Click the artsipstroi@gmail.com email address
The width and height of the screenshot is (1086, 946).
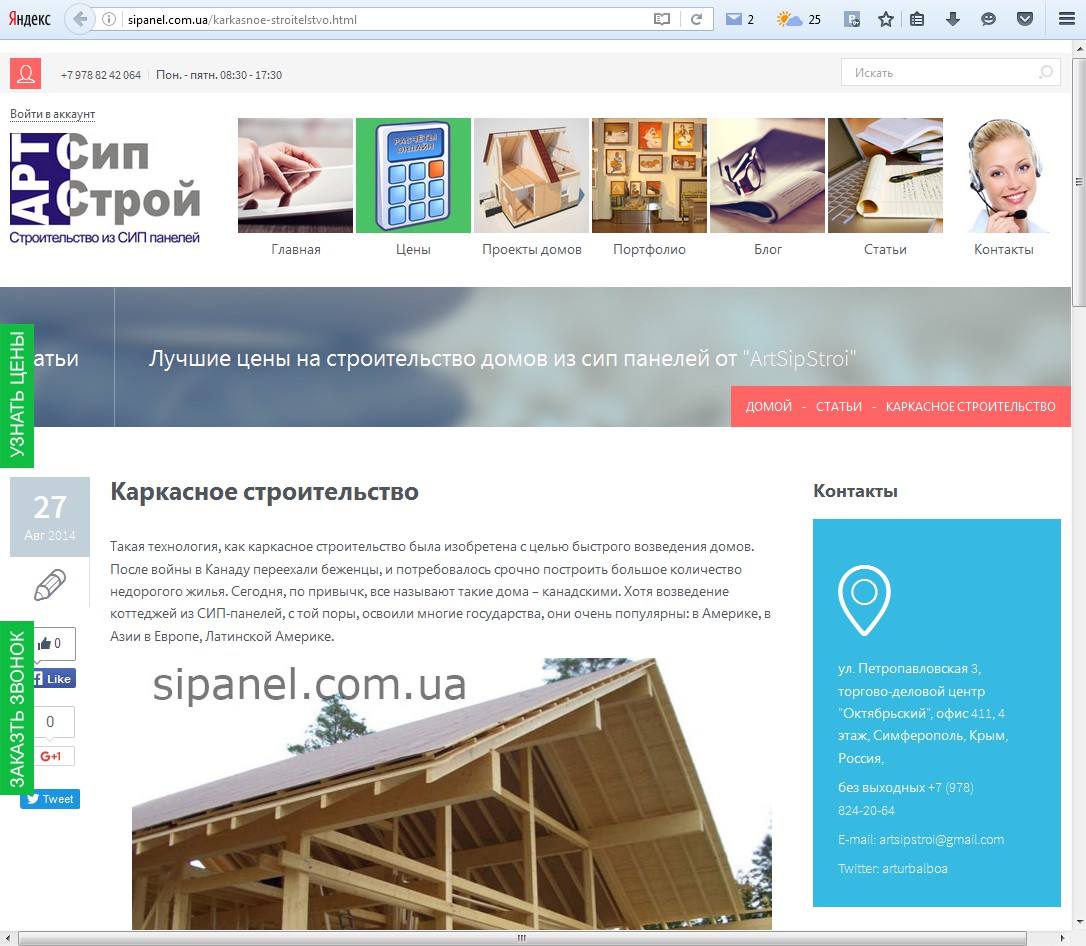pyautogui.click(x=941, y=839)
